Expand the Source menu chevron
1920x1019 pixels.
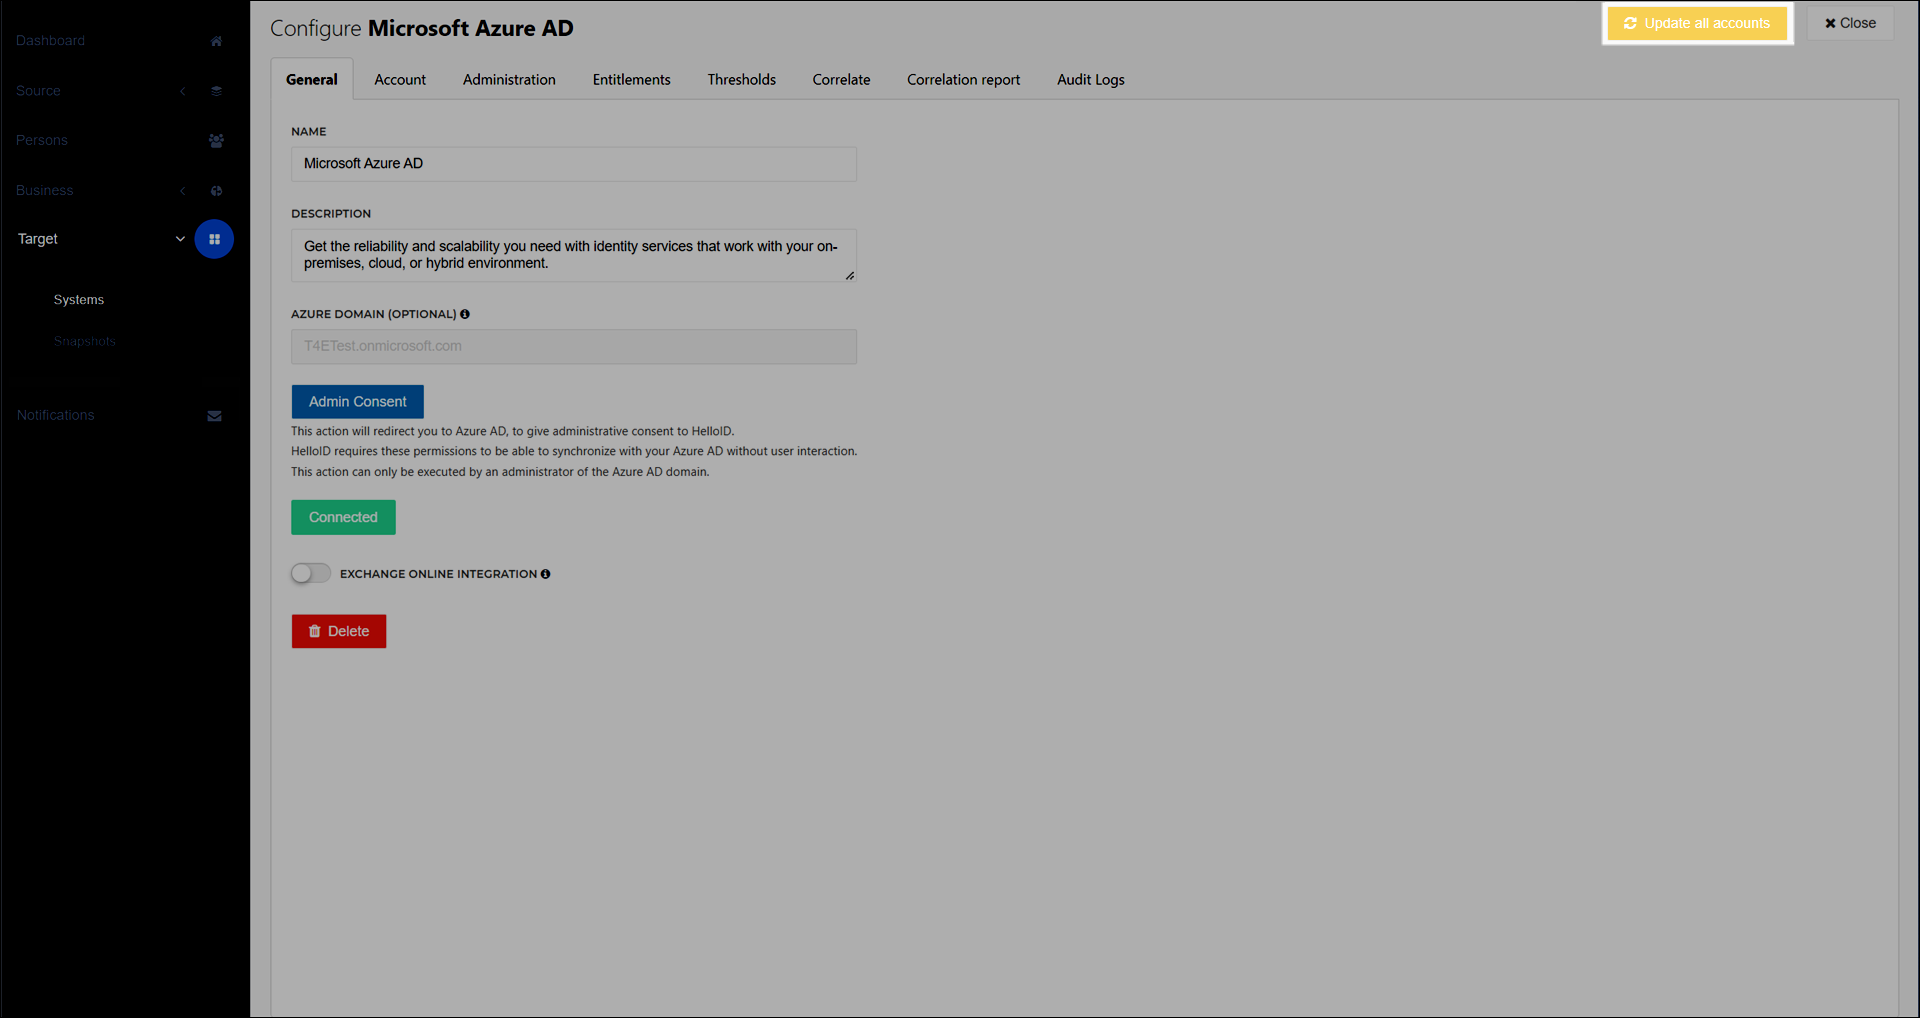pyautogui.click(x=182, y=91)
